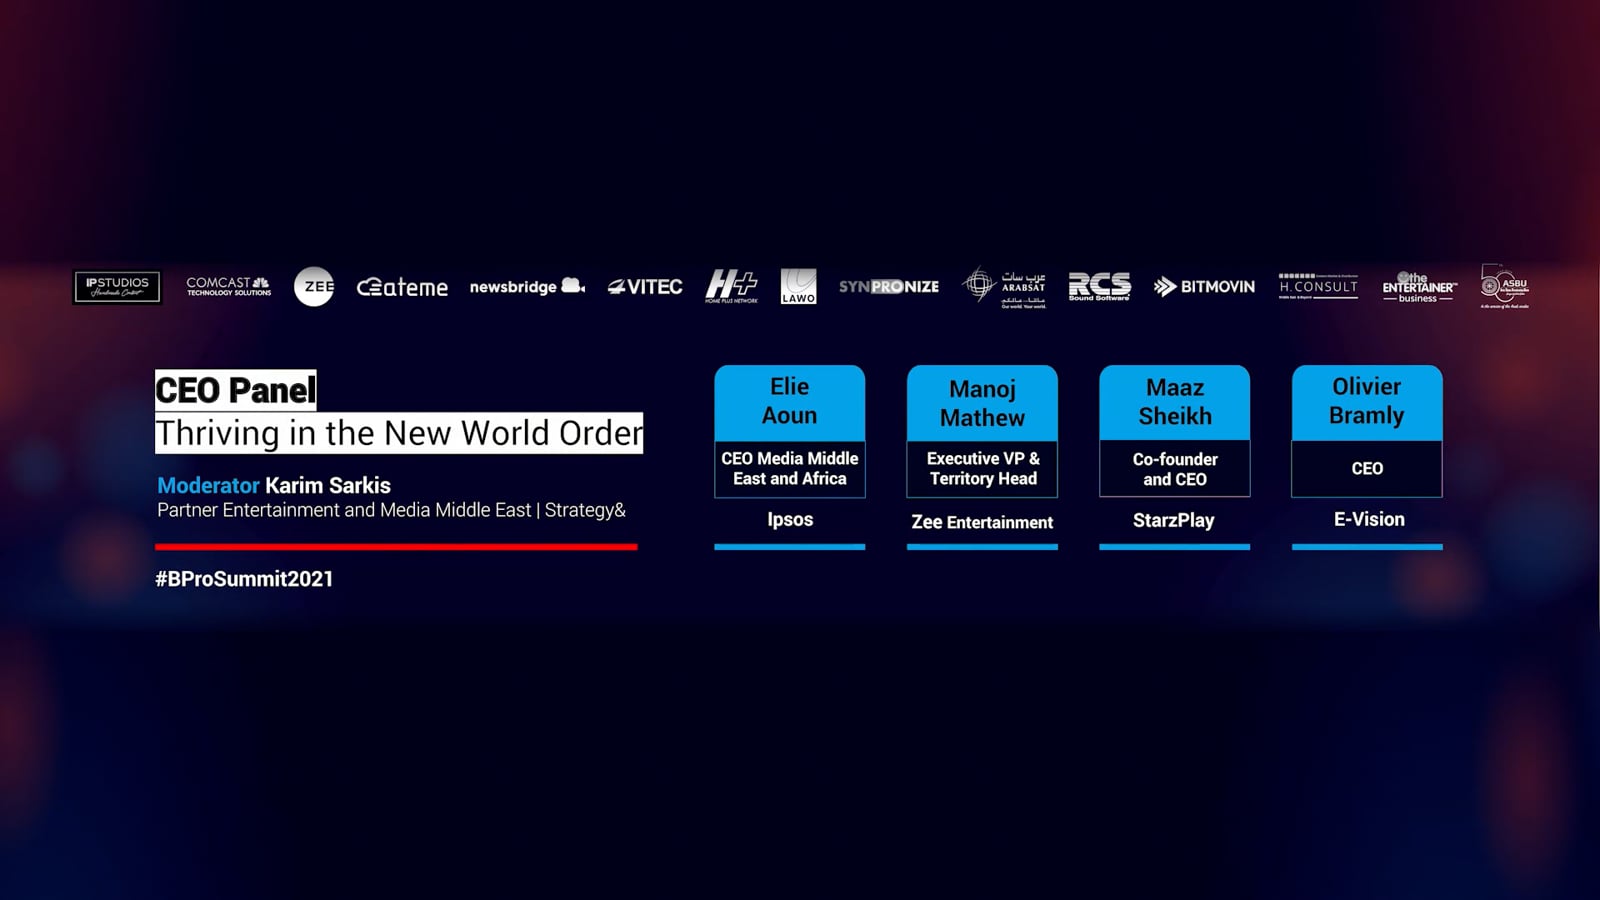The height and width of the screenshot is (900, 1600).
Task: Click the H+ Home Plus Network logo
Action: (732, 286)
